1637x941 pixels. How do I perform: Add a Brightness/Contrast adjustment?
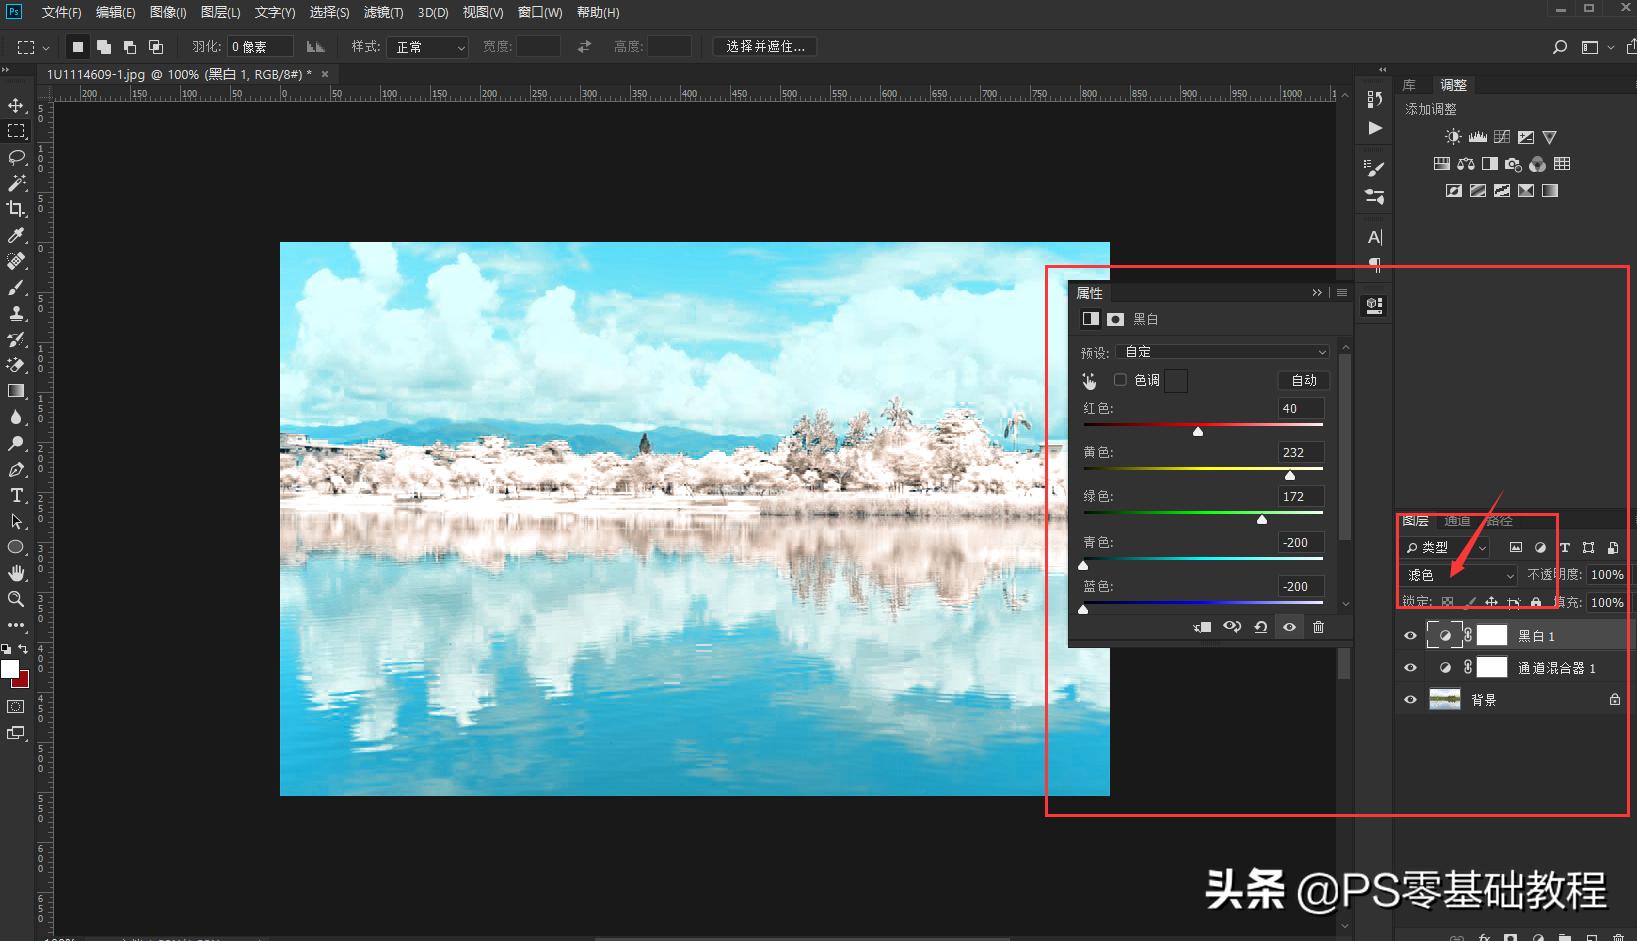(1453, 137)
